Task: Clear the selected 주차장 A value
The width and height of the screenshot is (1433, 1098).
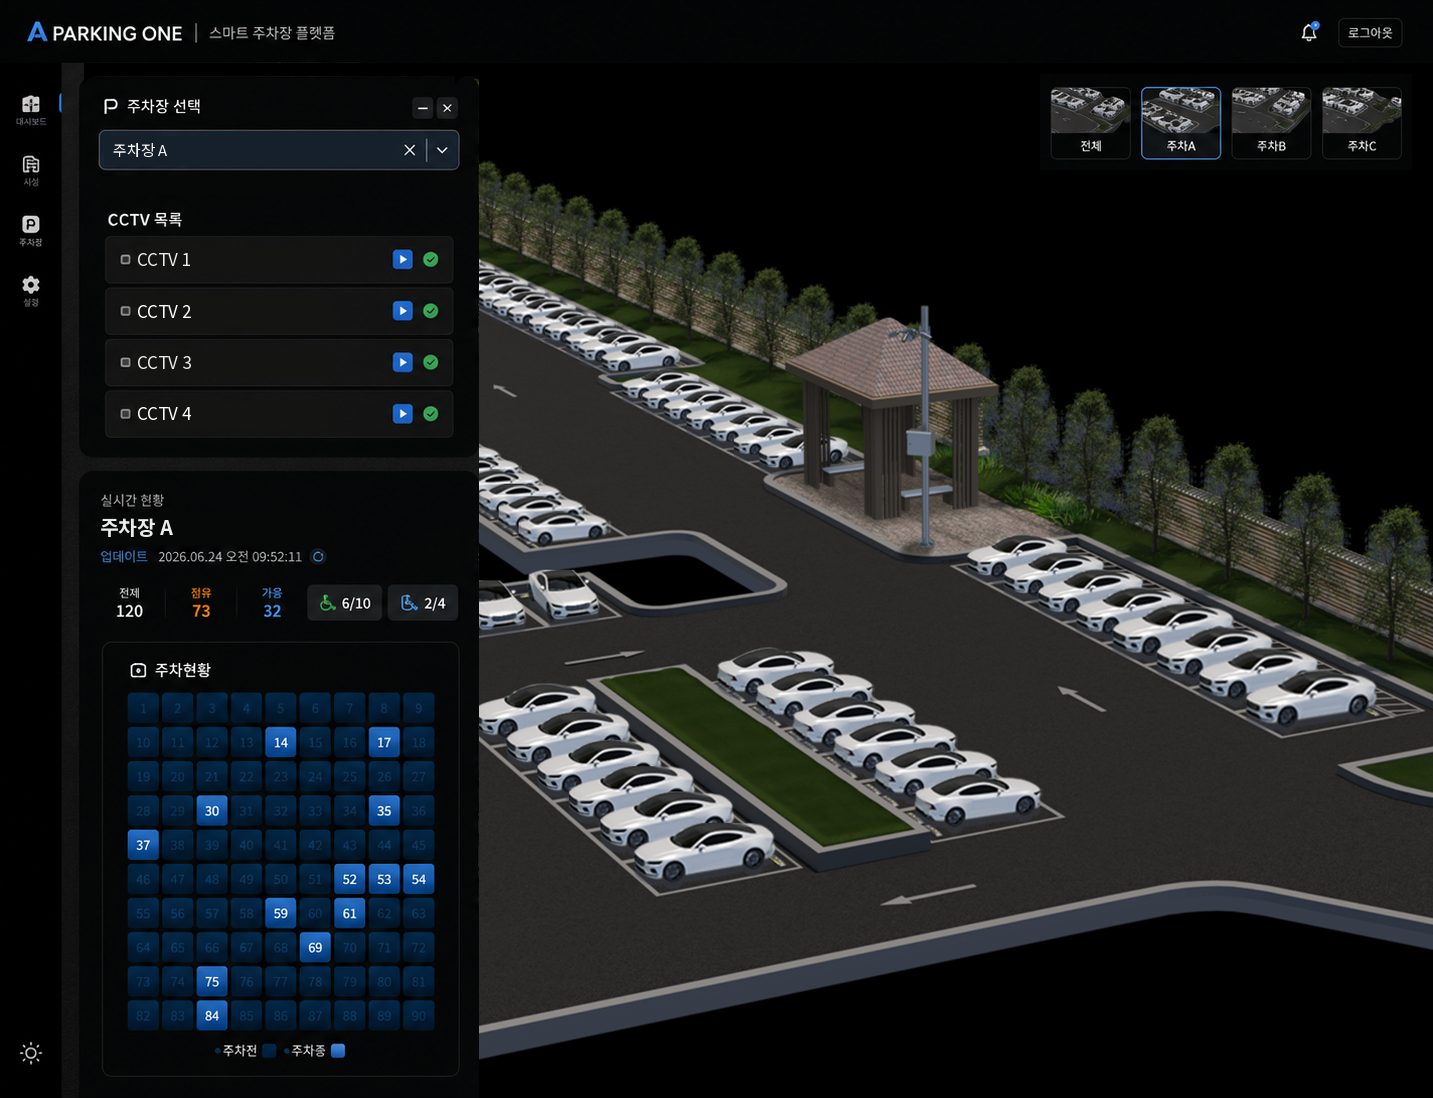Action: pos(409,150)
